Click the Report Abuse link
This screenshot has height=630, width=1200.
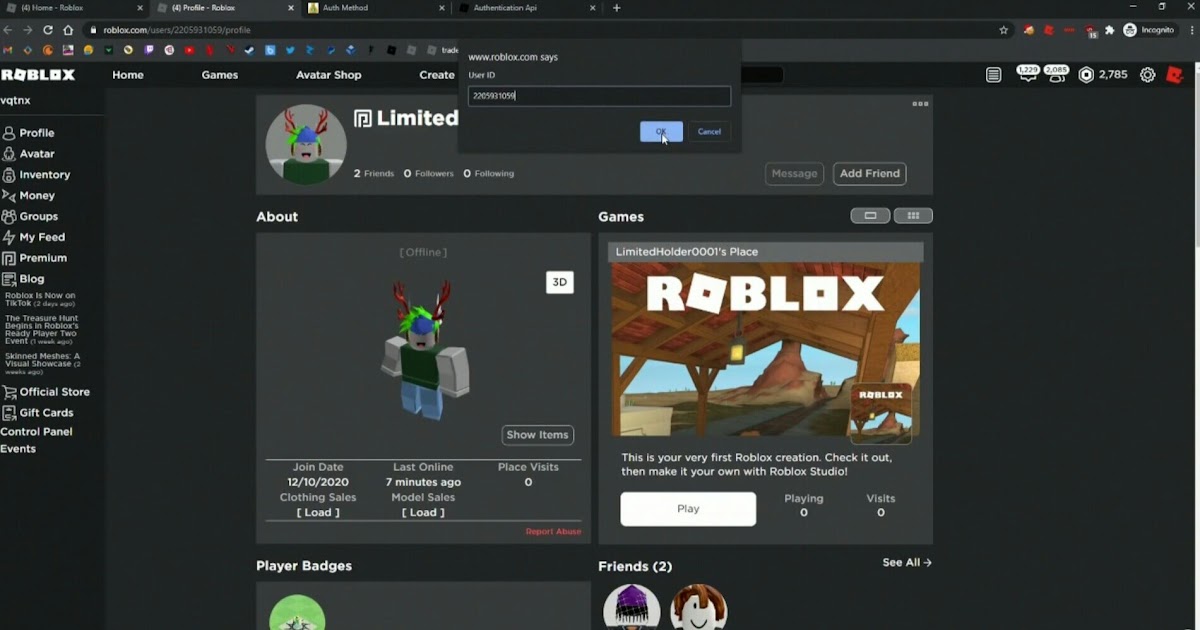click(x=553, y=532)
